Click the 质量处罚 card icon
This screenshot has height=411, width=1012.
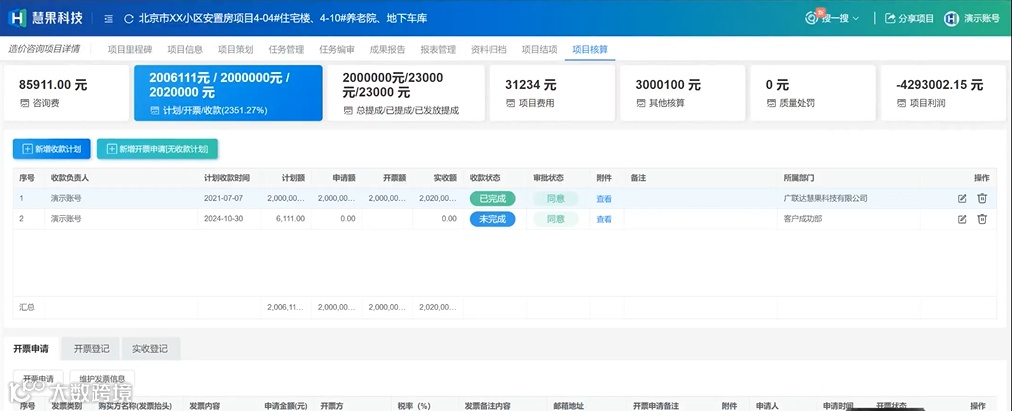tap(770, 103)
